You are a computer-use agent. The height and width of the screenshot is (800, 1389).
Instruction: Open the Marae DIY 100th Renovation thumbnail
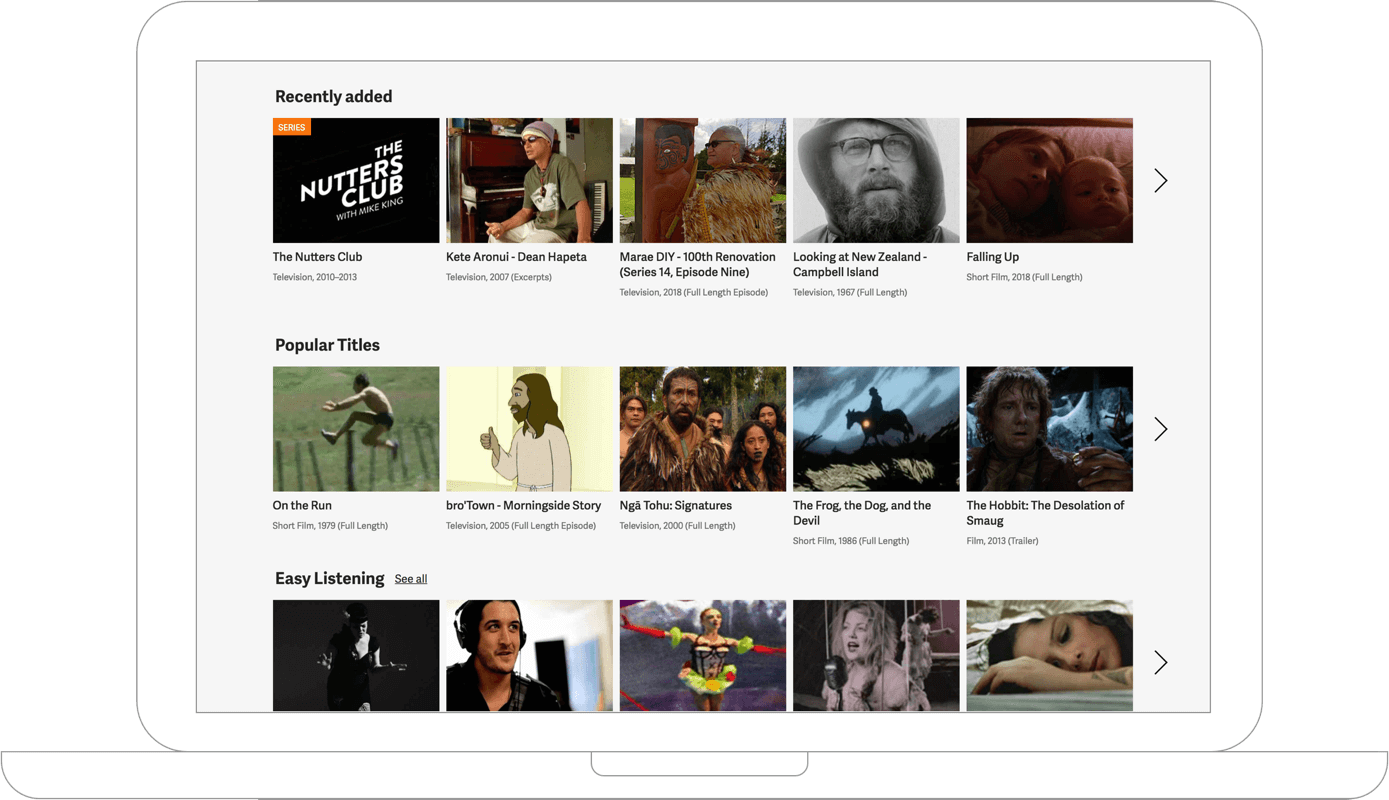(x=703, y=181)
